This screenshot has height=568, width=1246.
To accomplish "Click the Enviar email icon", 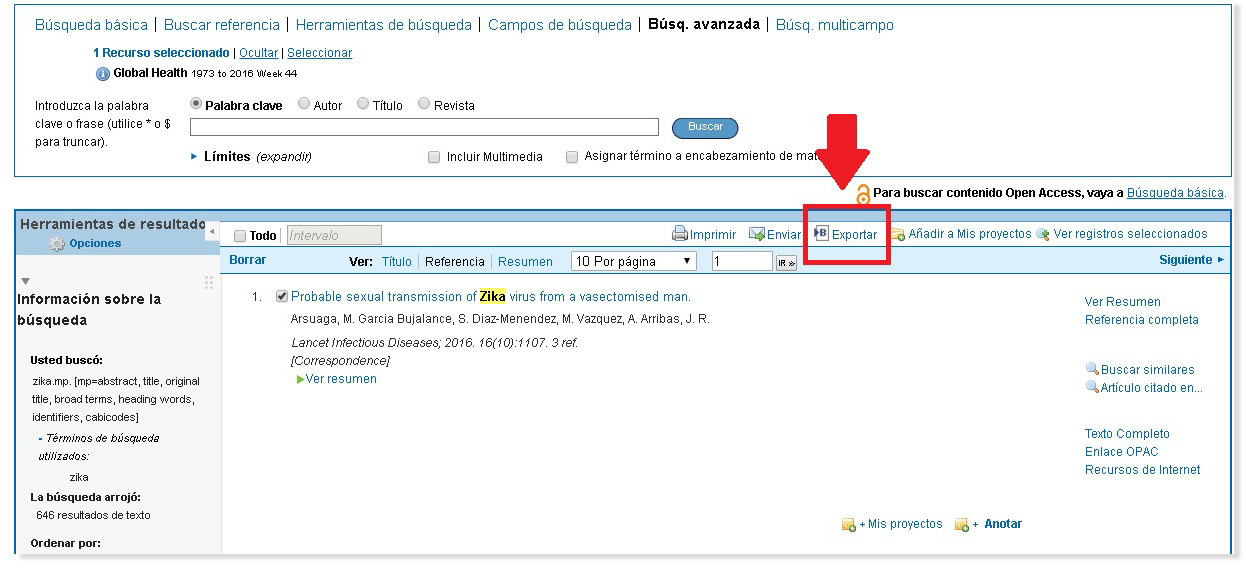I will click(x=757, y=234).
